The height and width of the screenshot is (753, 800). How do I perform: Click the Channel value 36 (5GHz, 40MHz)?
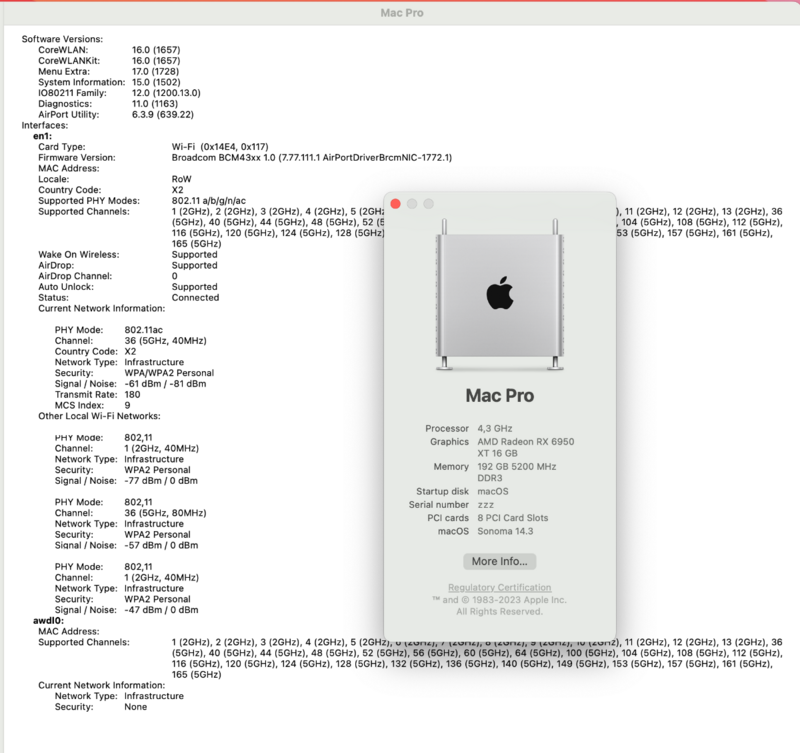(x=165, y=340)
